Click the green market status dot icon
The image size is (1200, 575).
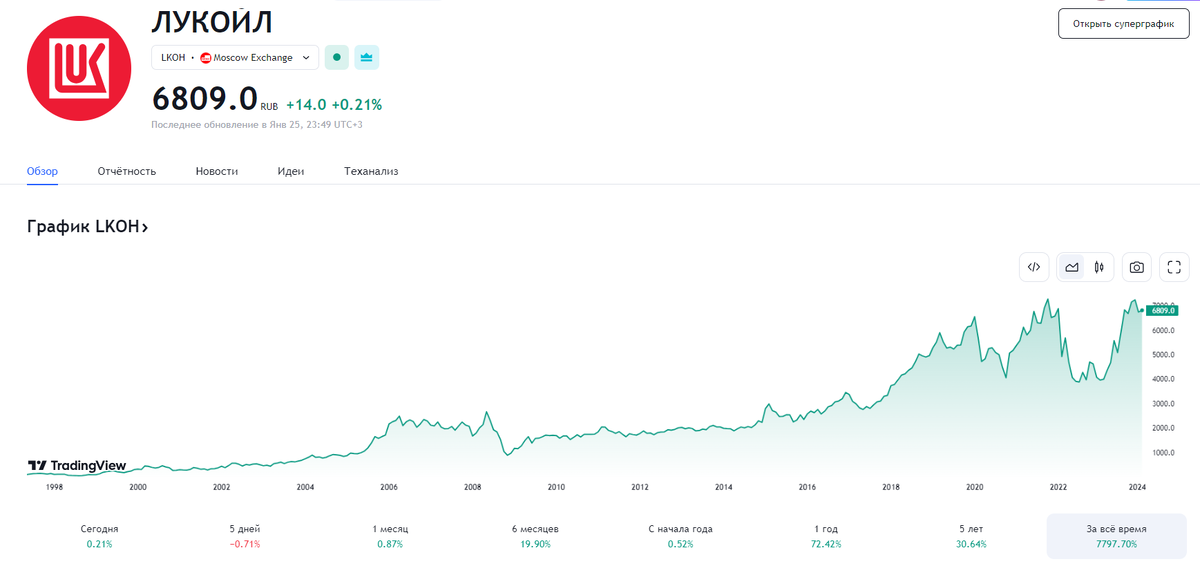point(337,58)
